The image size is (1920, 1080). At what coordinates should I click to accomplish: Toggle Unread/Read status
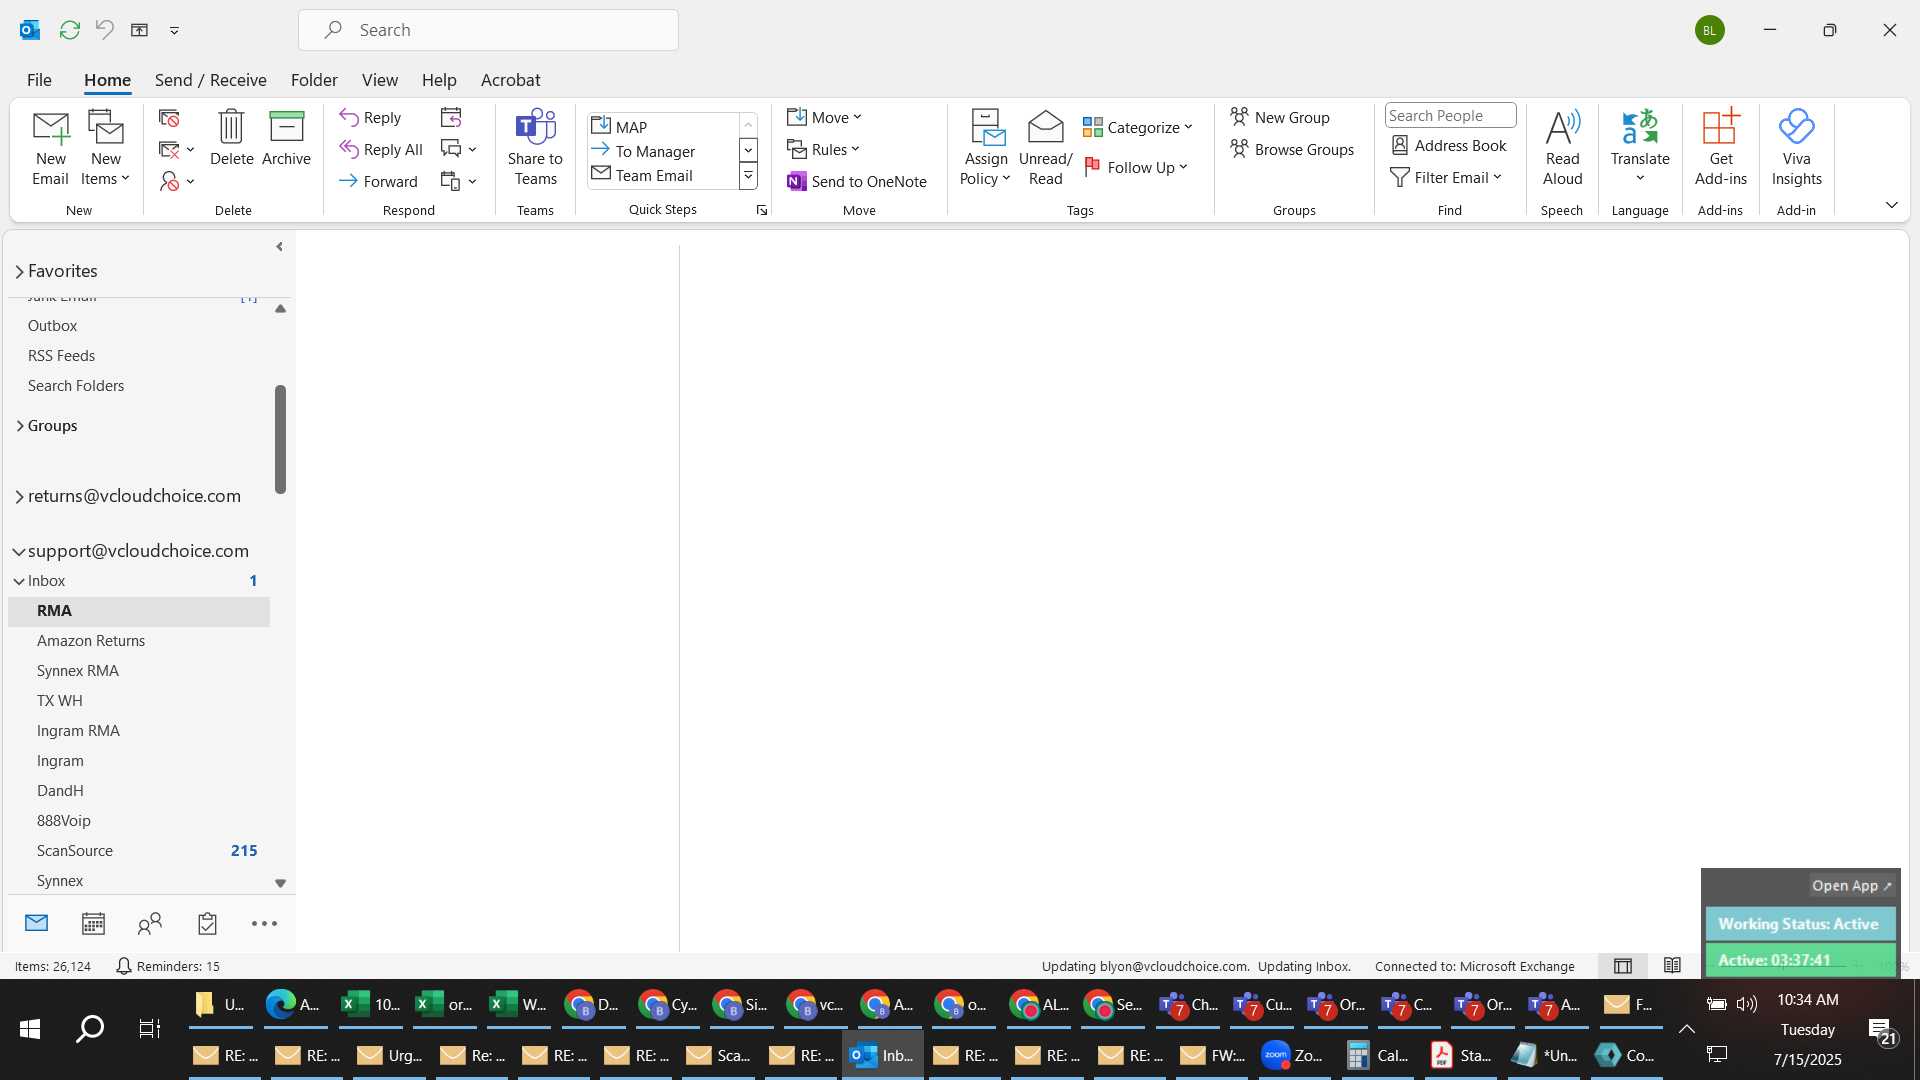tap(1045, 148)
